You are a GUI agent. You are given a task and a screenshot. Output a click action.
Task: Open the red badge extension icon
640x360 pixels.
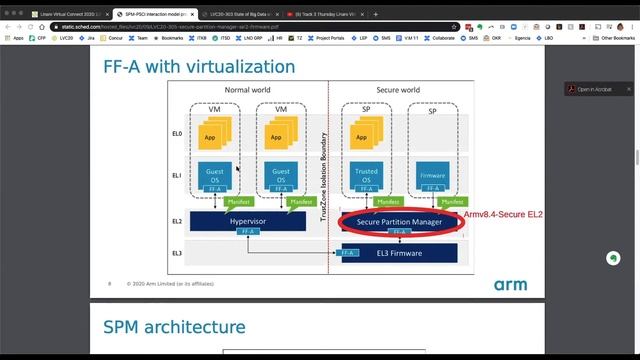(x=469, y=27)
